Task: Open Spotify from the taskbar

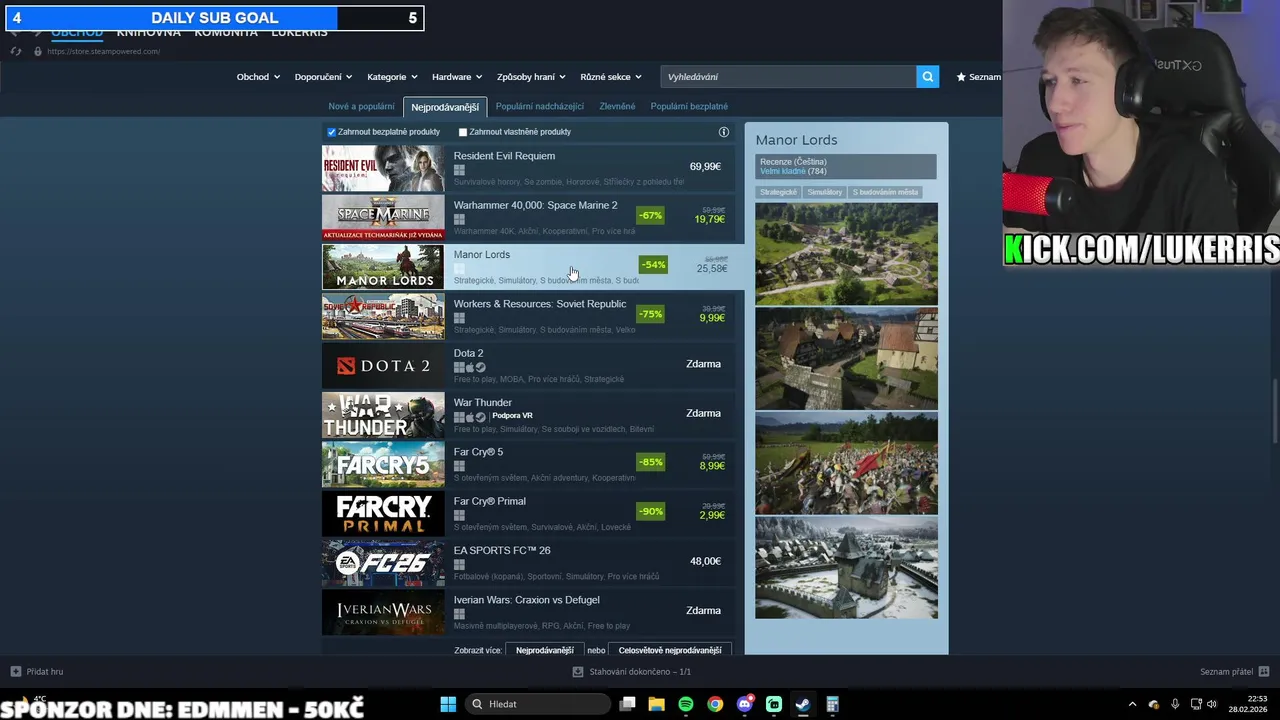Action: [x=685, y=704]
